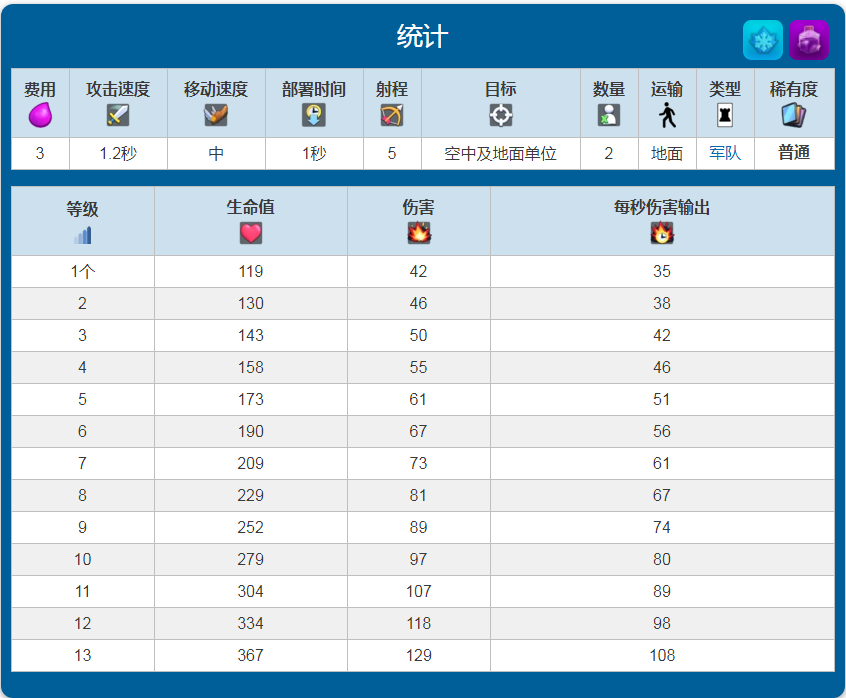Click DPS value 35
846x698 pixels.
(662, 271)
